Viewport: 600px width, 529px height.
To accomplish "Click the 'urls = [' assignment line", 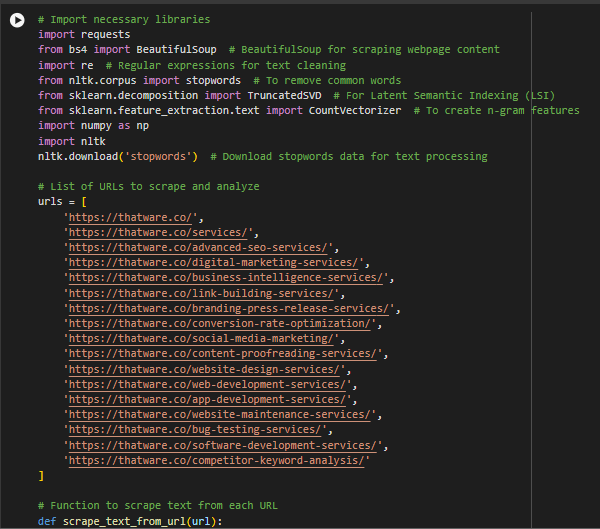I will click(62, 201).
